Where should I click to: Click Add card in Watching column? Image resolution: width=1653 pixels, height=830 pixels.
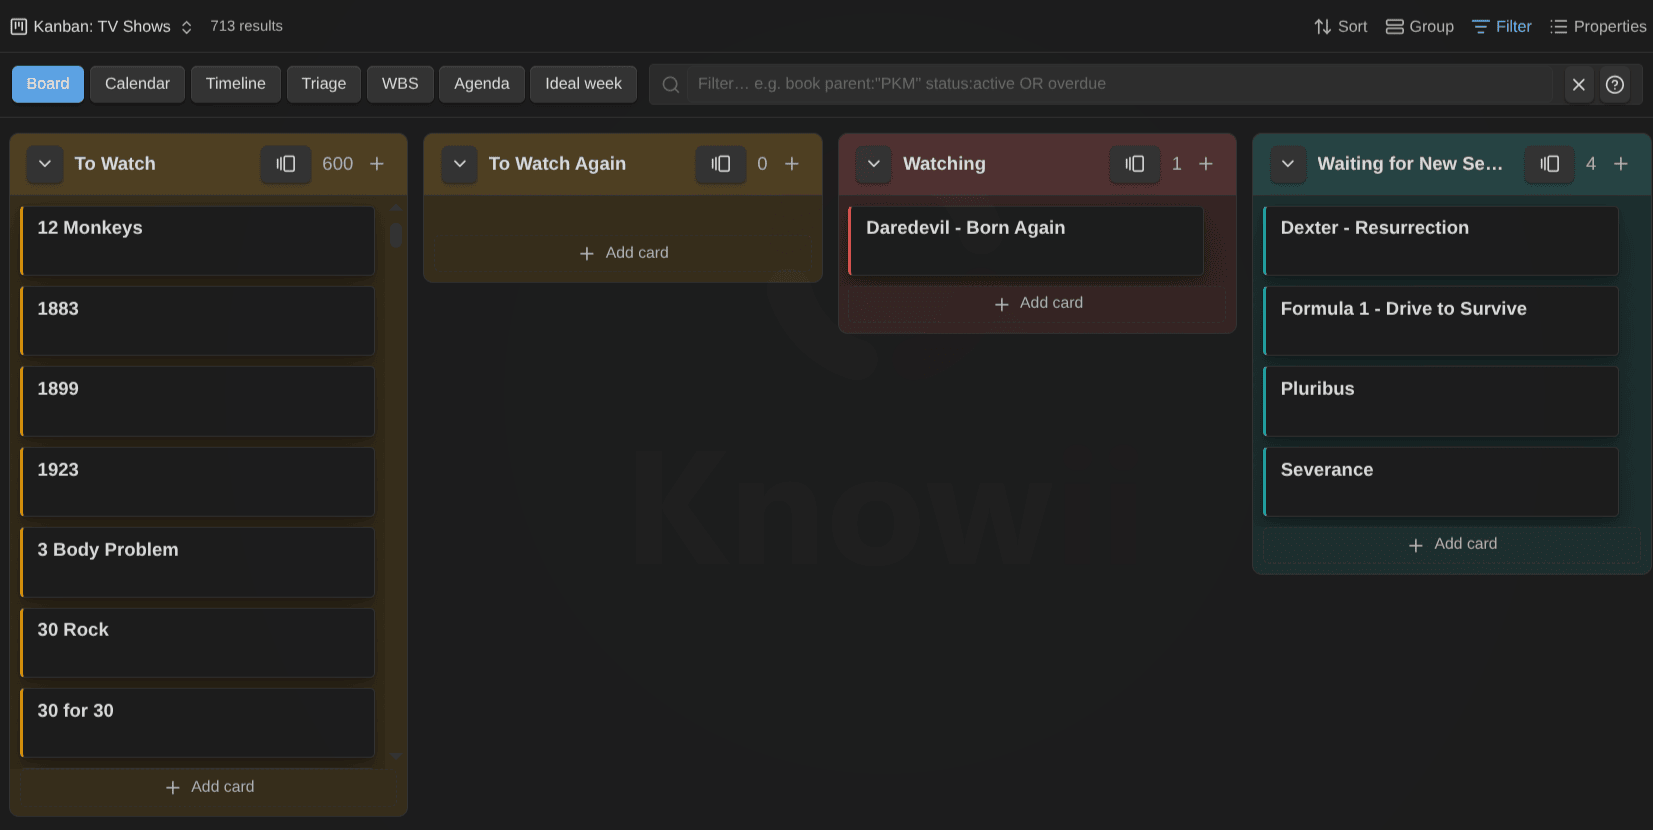pos(1038,303)
